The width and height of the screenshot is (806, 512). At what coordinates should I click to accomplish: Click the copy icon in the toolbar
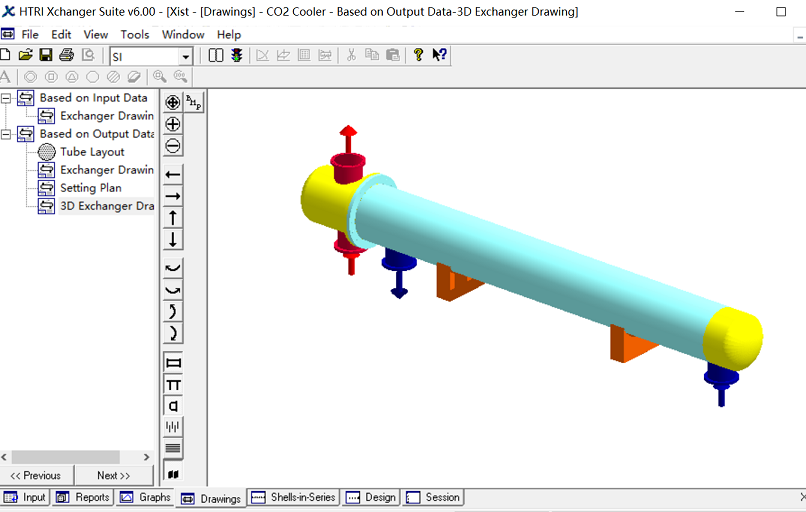click(x=372, y=55)
